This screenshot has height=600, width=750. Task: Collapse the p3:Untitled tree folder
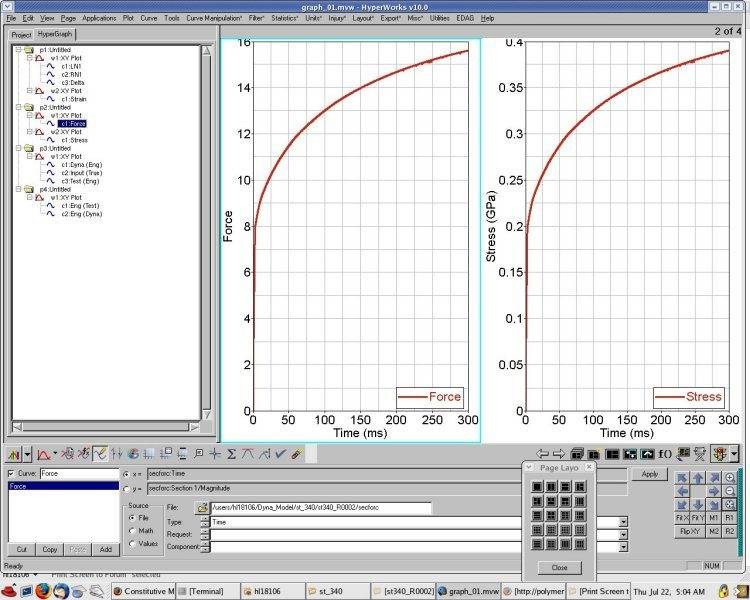[x=19, y=148]
